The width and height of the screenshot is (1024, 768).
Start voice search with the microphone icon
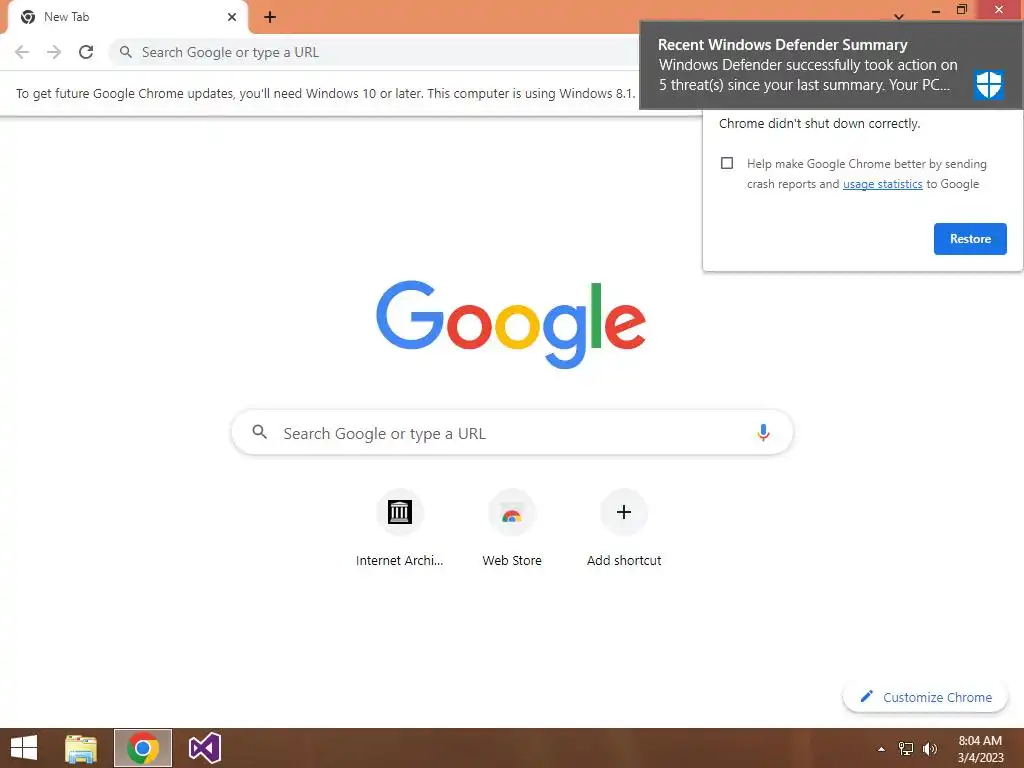pos(763,432)
